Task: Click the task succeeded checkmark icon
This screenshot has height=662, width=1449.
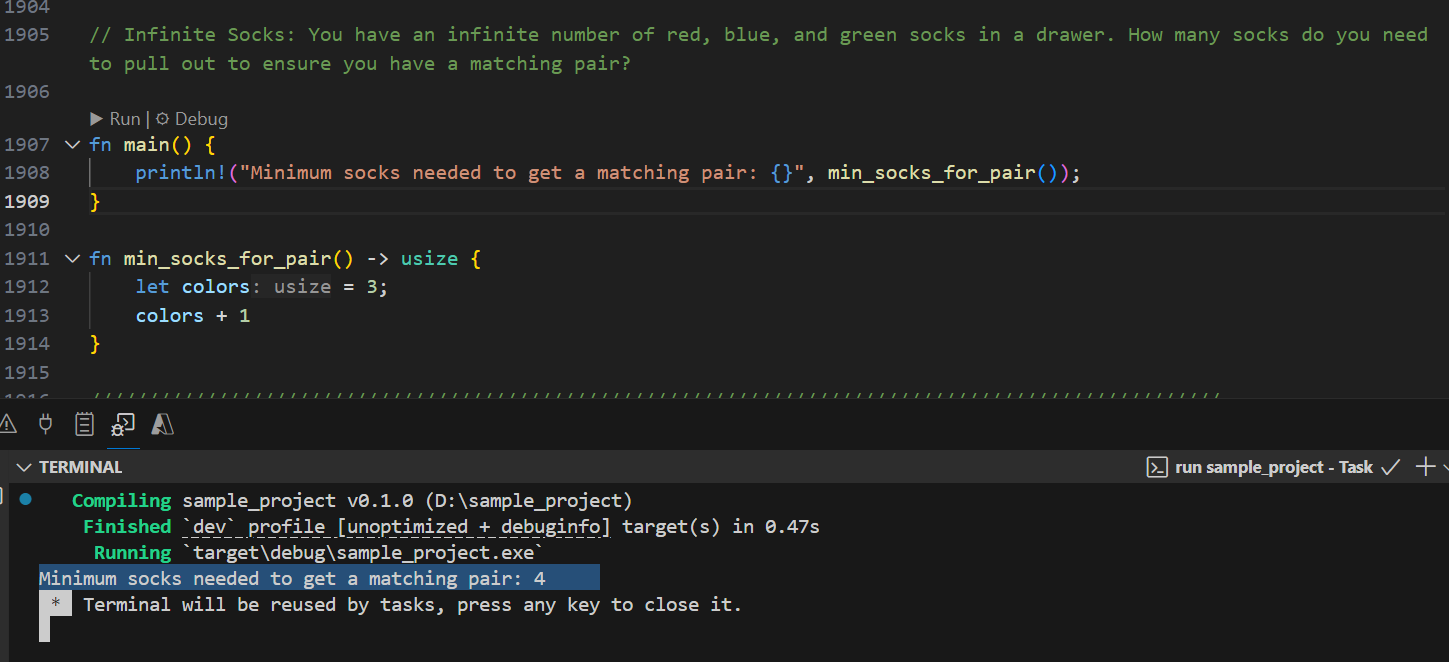Action: [1390, 467]
